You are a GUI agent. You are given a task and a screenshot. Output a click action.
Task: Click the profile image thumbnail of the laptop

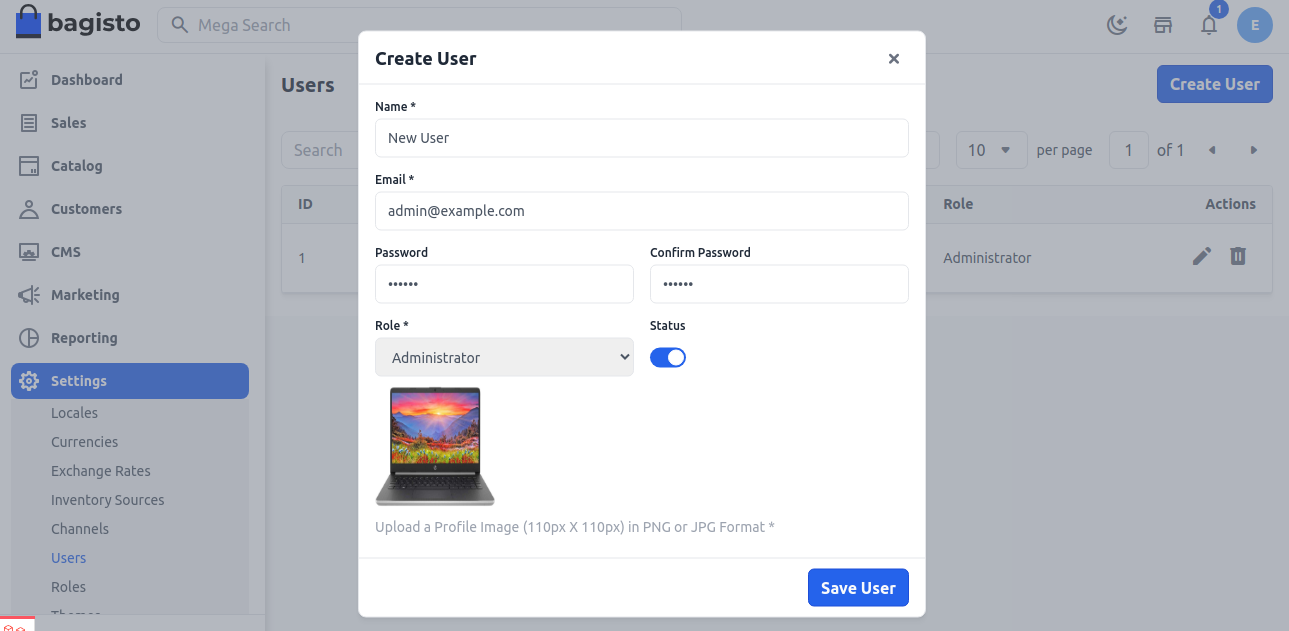pos(435,445)
